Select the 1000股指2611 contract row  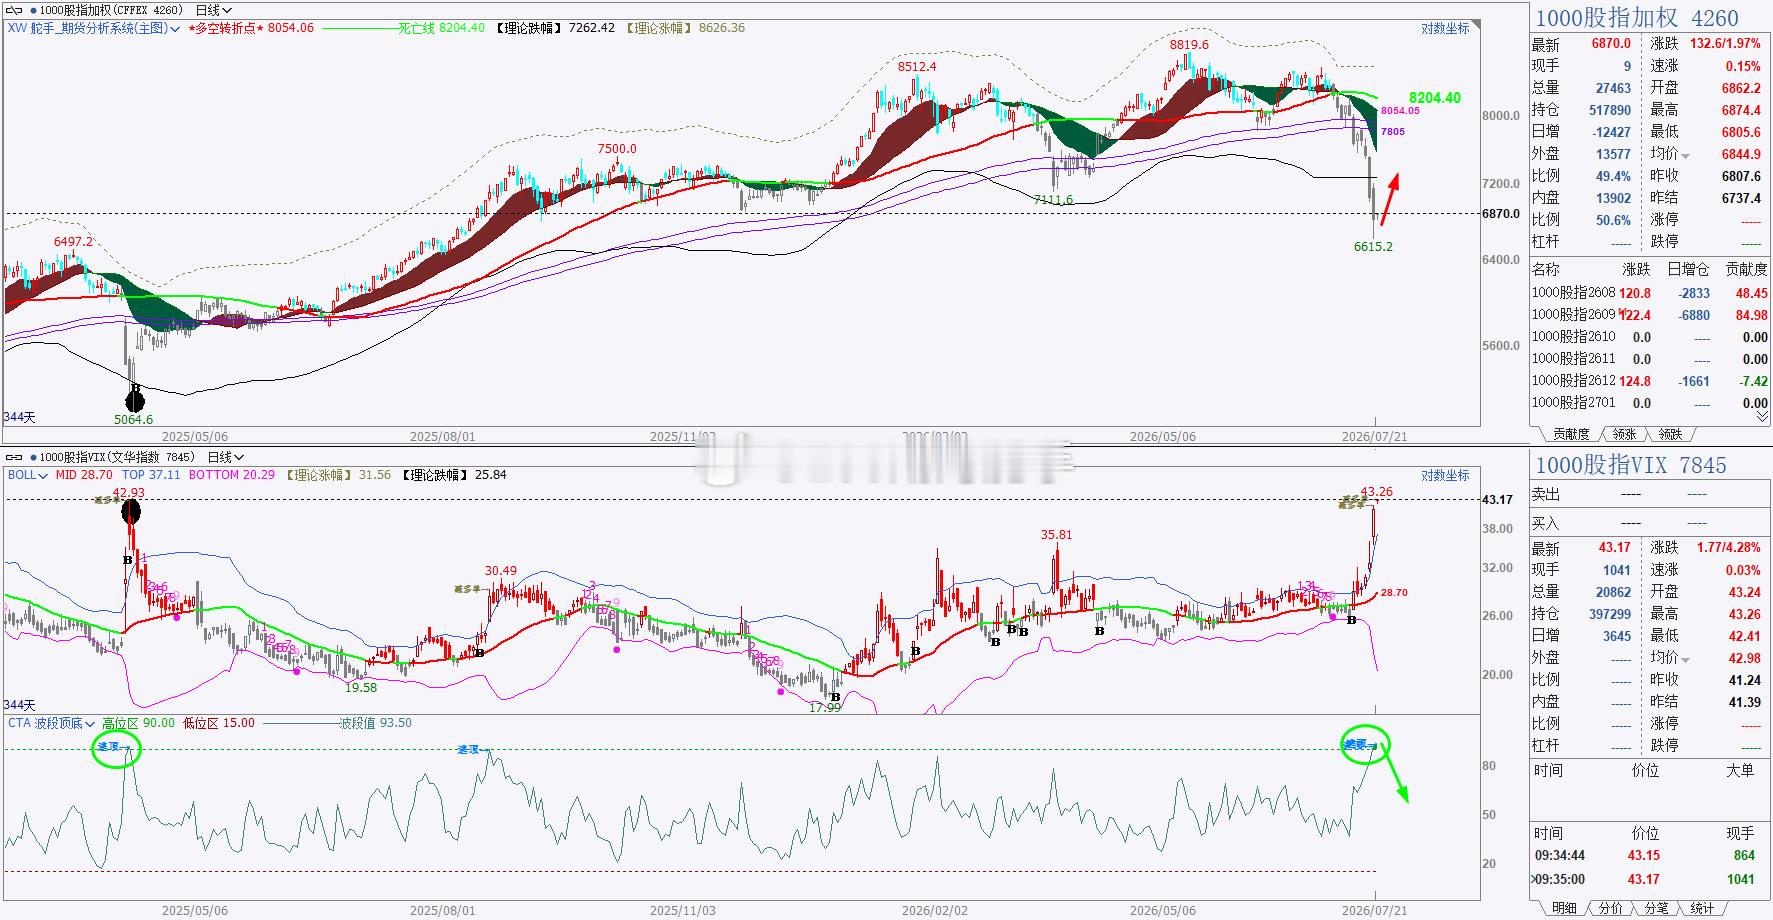(x=1650, y=359)
